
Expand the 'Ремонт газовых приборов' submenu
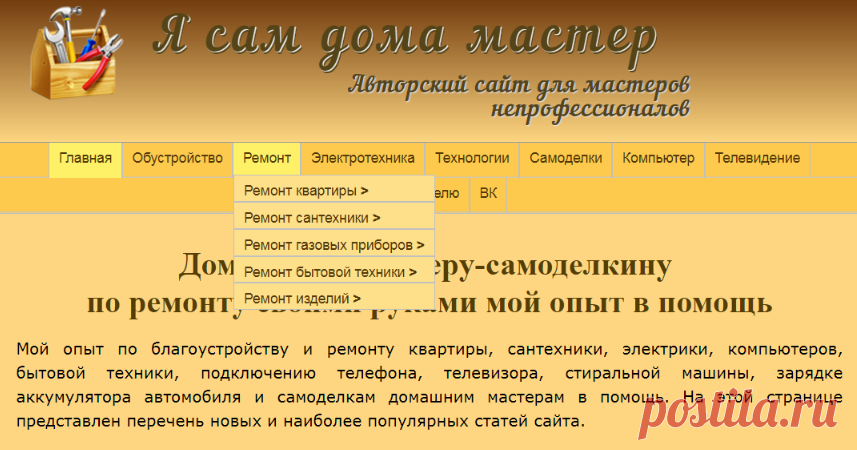tap(333, 244)
